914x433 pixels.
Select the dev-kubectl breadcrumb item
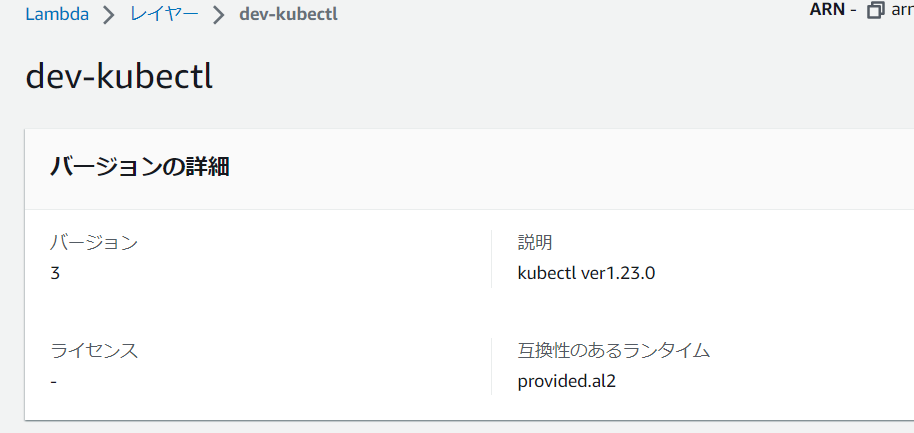tap(288, 17)
